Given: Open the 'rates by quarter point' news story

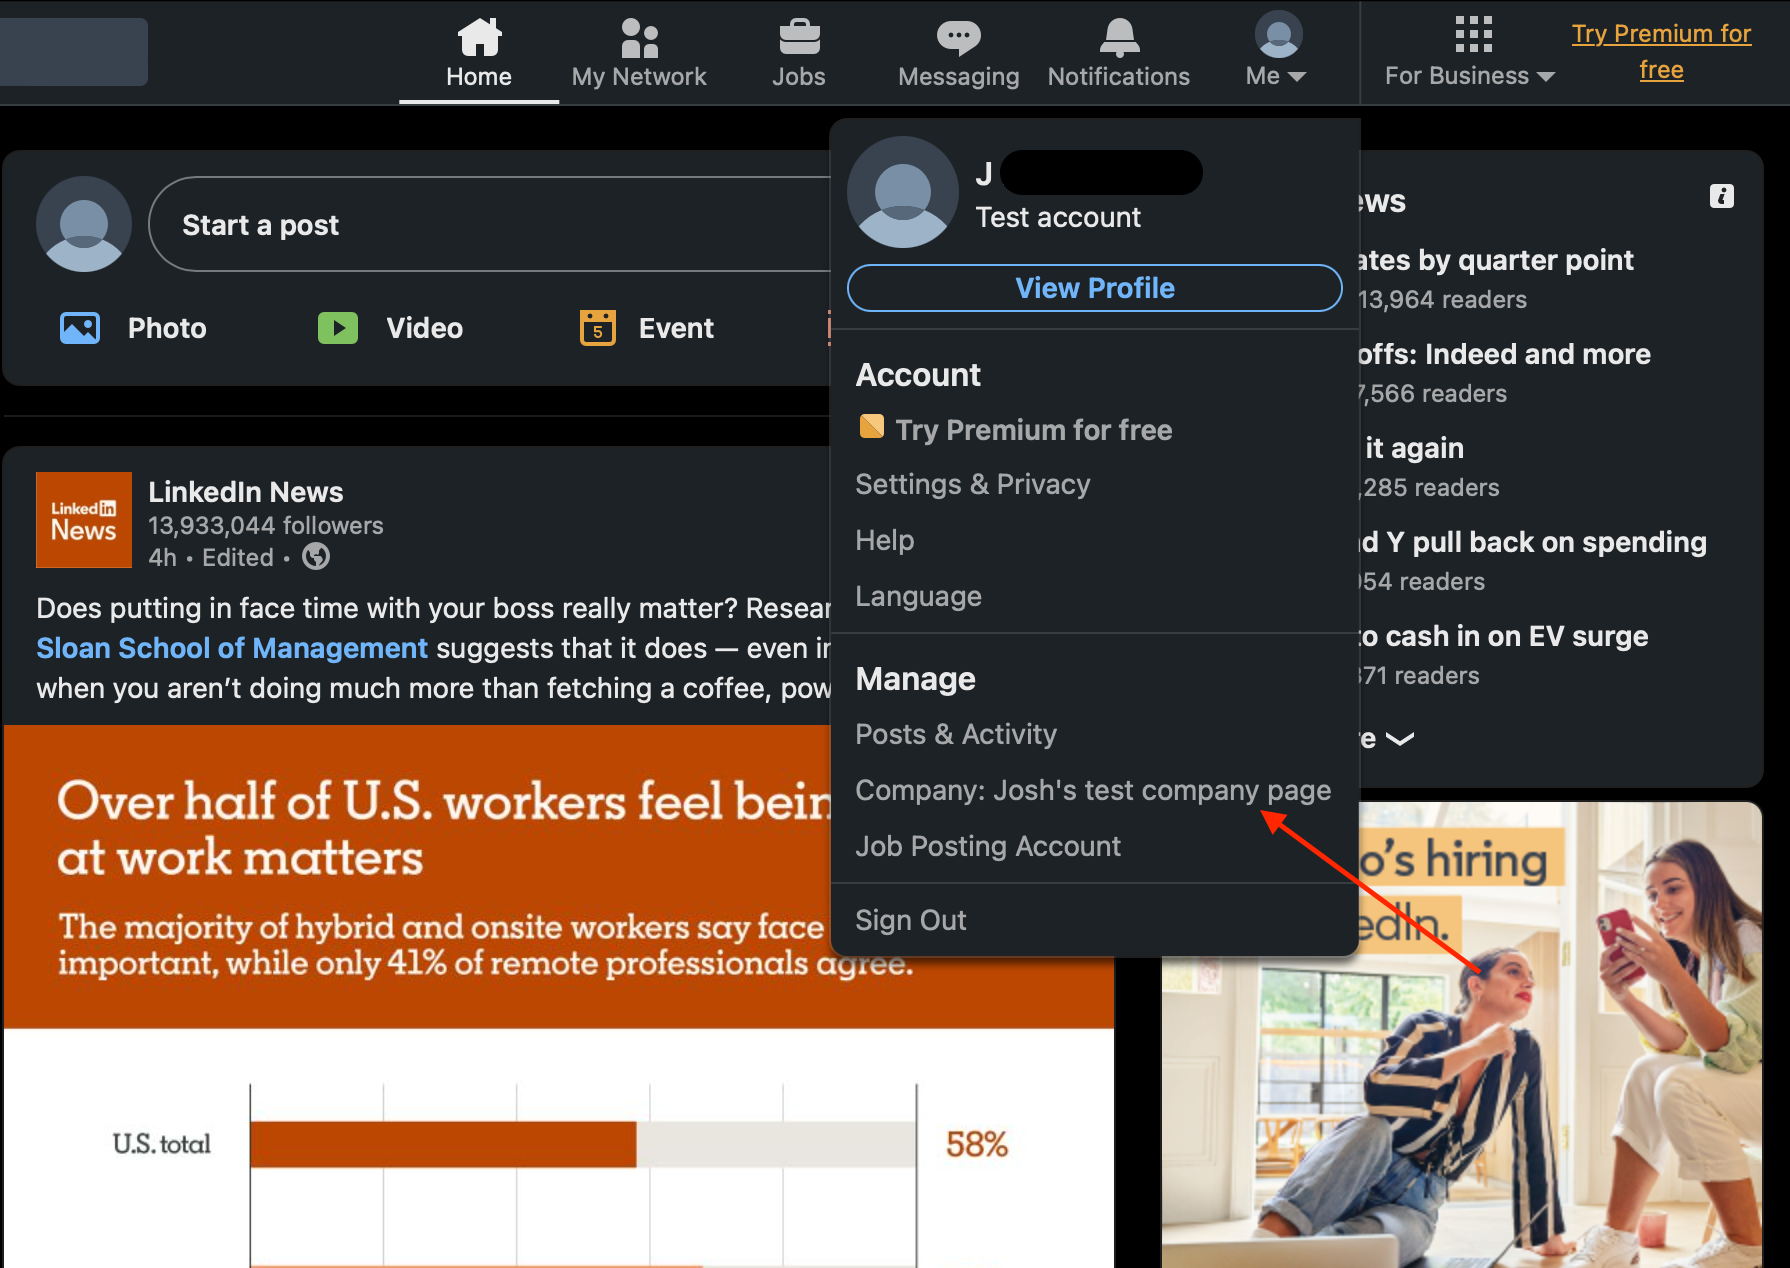Looking at the screenshot, I should [x=1496, y=261].
